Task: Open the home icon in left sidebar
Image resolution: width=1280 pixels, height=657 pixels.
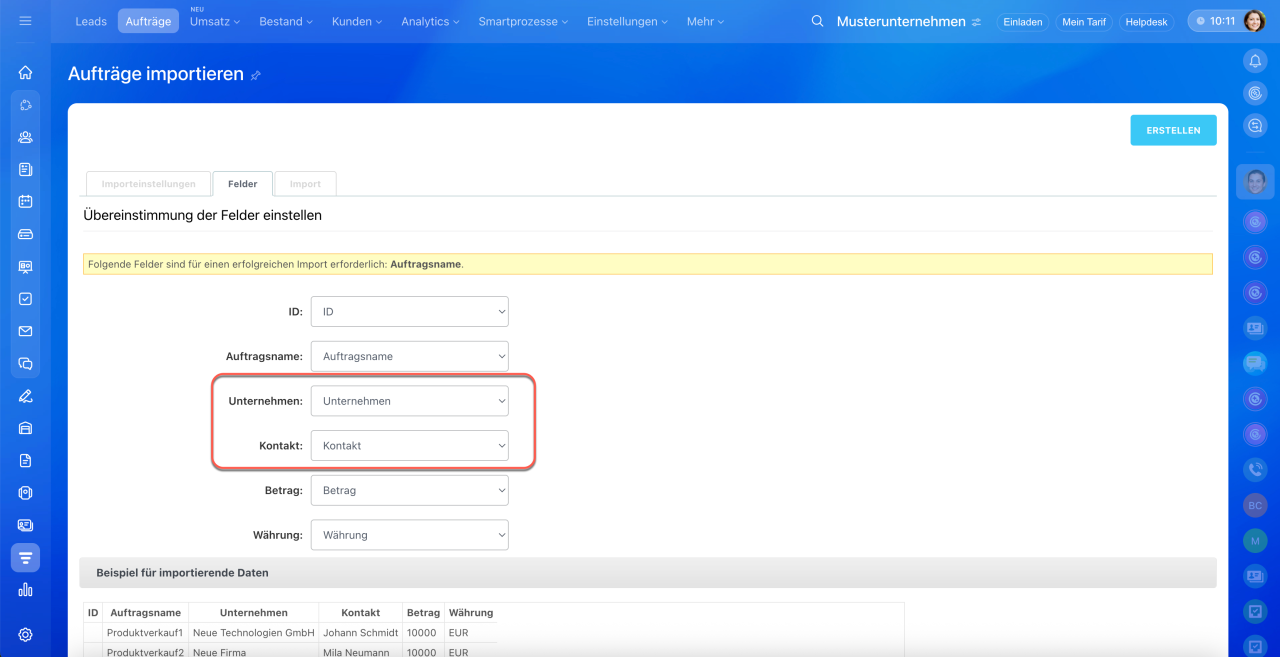Action: coord(25,72)
